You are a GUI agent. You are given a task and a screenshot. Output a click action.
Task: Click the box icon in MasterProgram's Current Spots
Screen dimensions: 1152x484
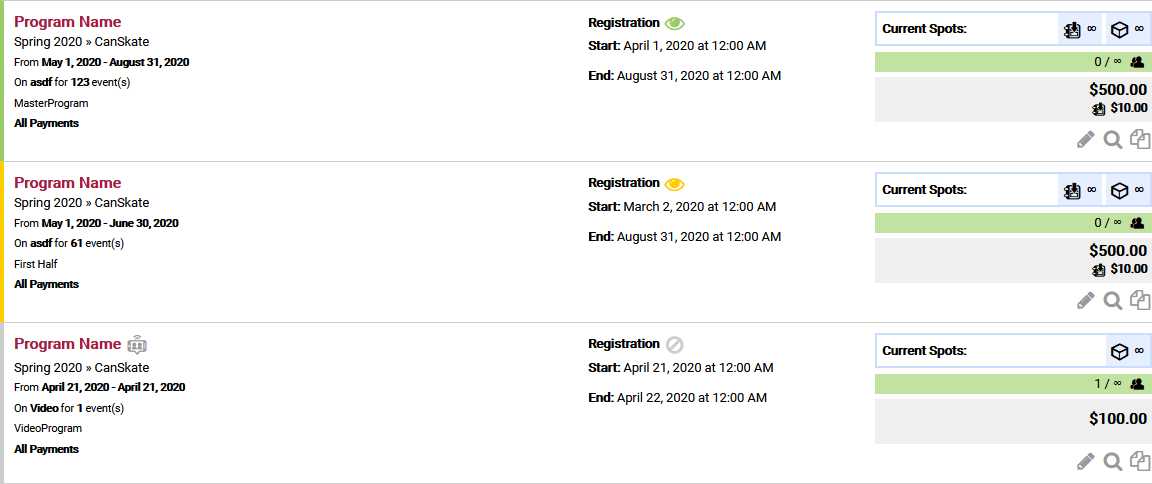1120,29
